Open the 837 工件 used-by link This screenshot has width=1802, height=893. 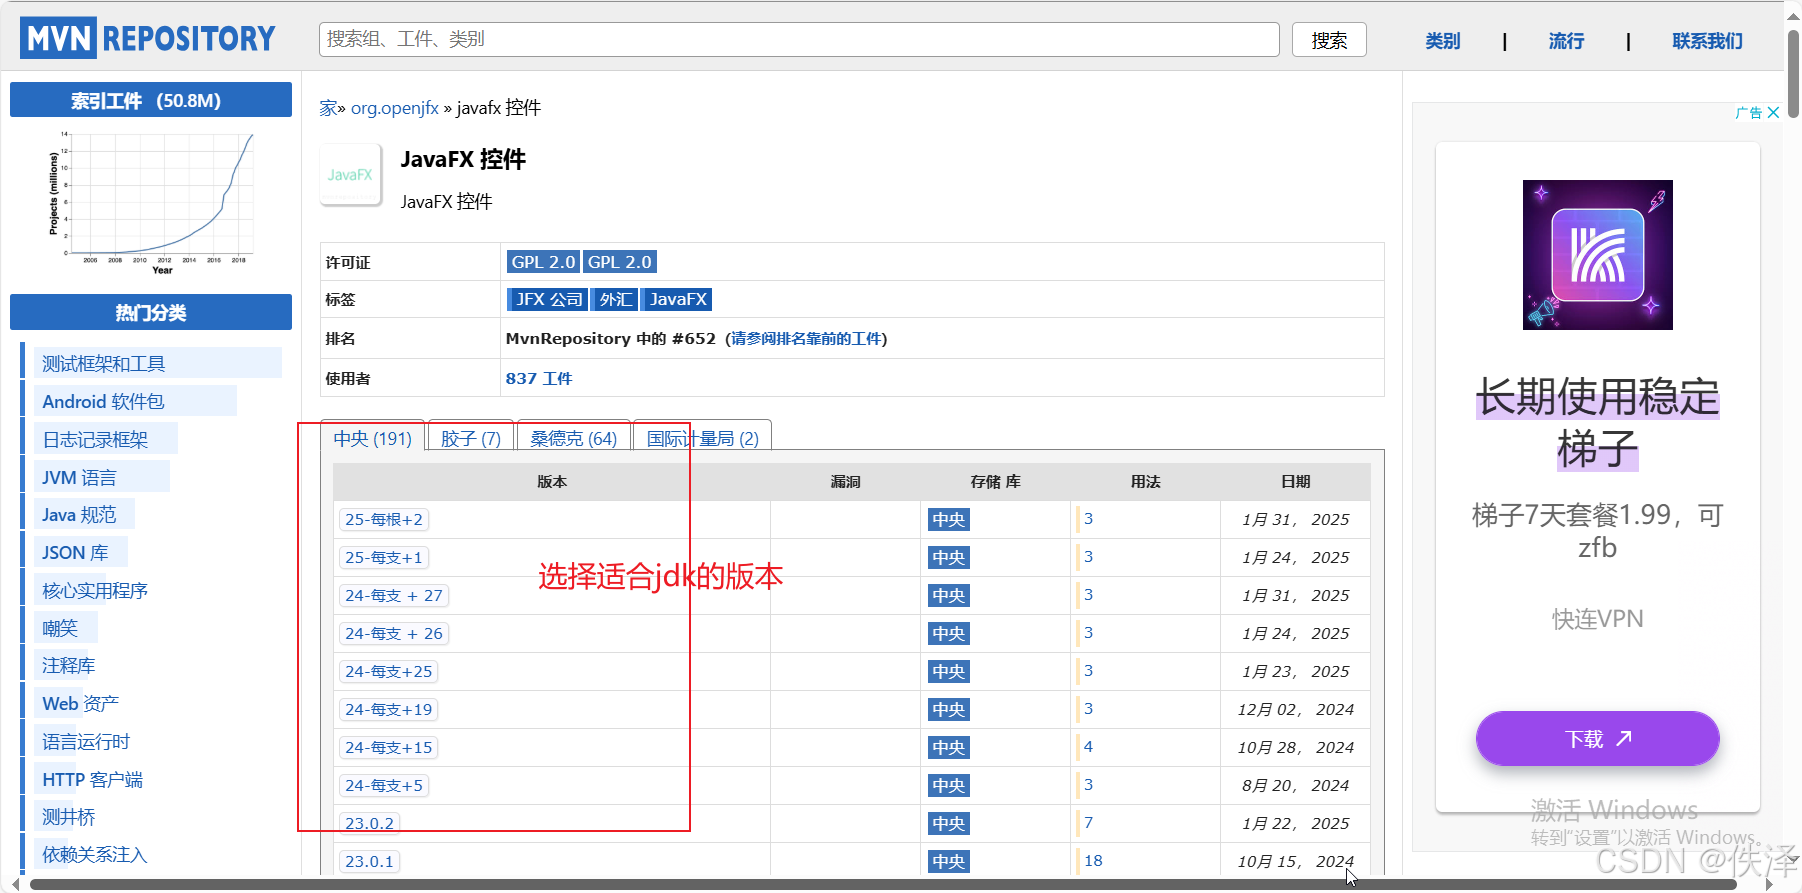[x=539, y=378]
